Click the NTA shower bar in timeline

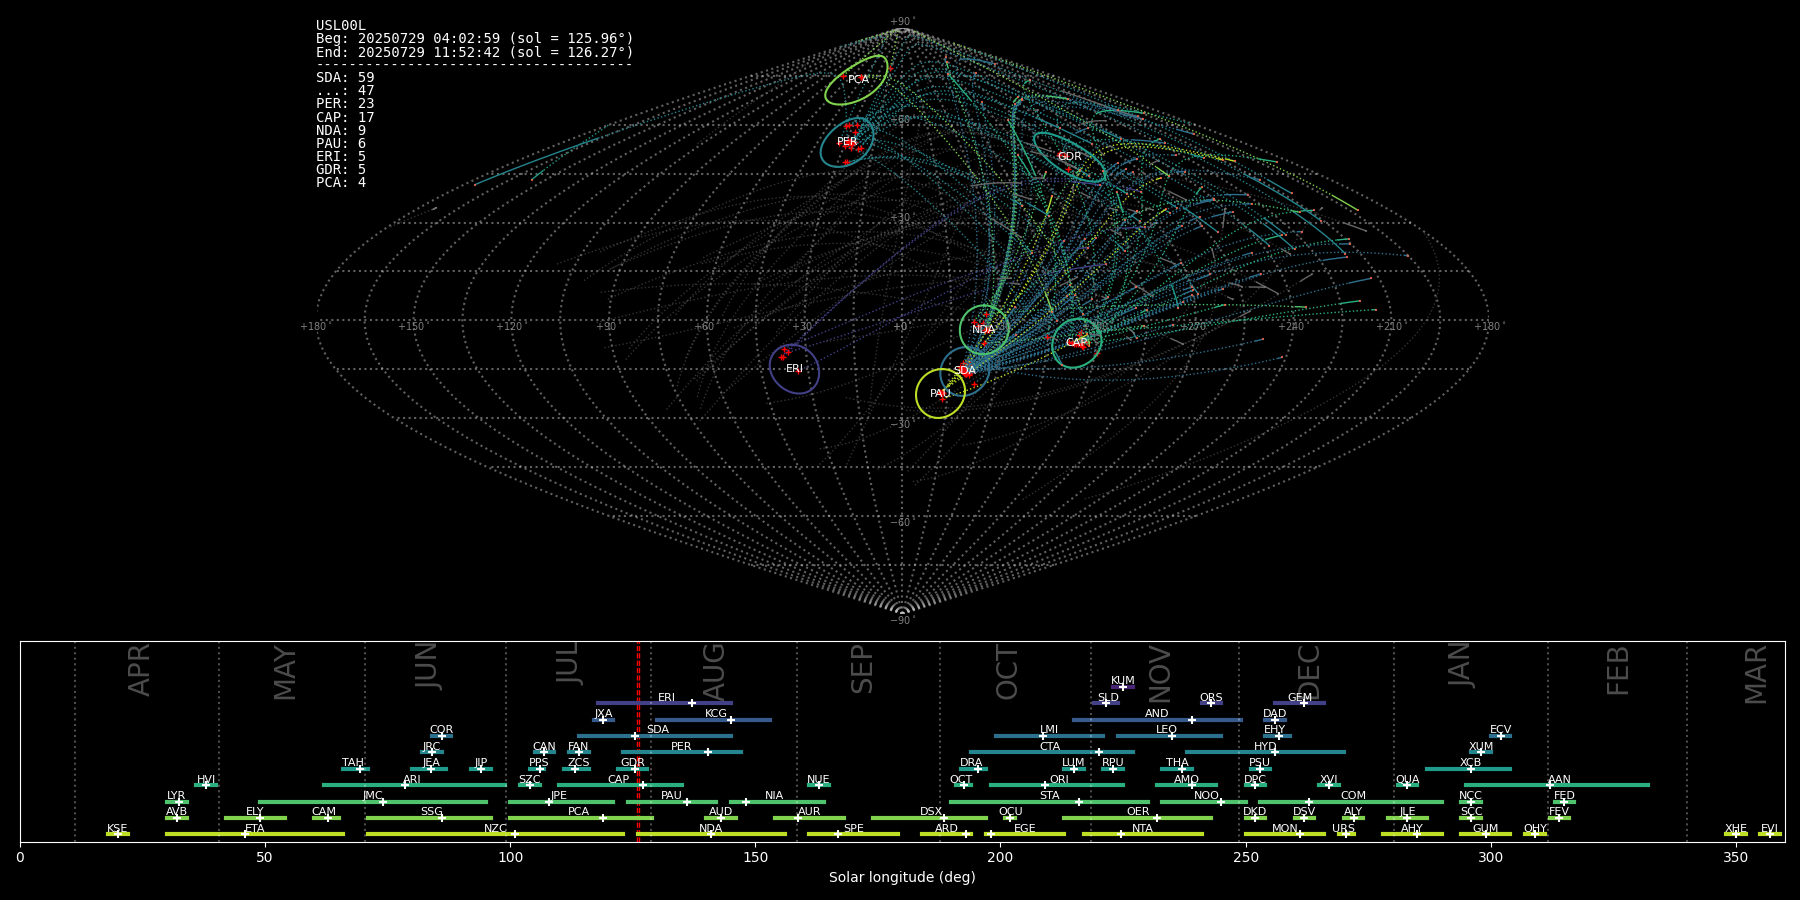coord(1142,834)
